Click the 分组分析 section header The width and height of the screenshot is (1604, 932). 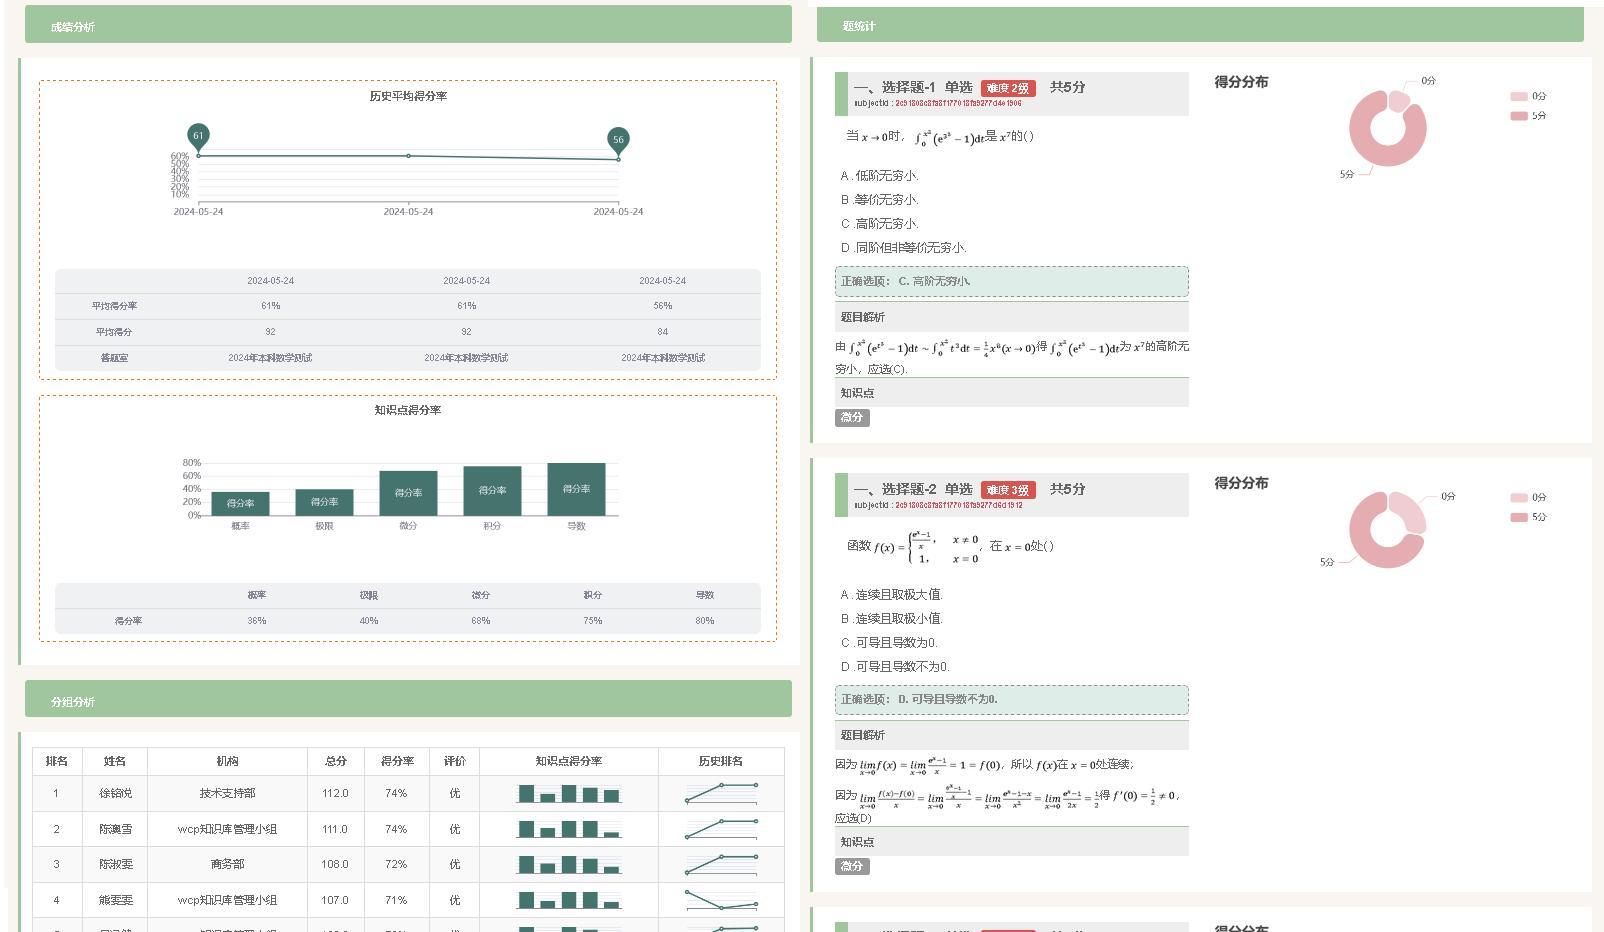408,700
